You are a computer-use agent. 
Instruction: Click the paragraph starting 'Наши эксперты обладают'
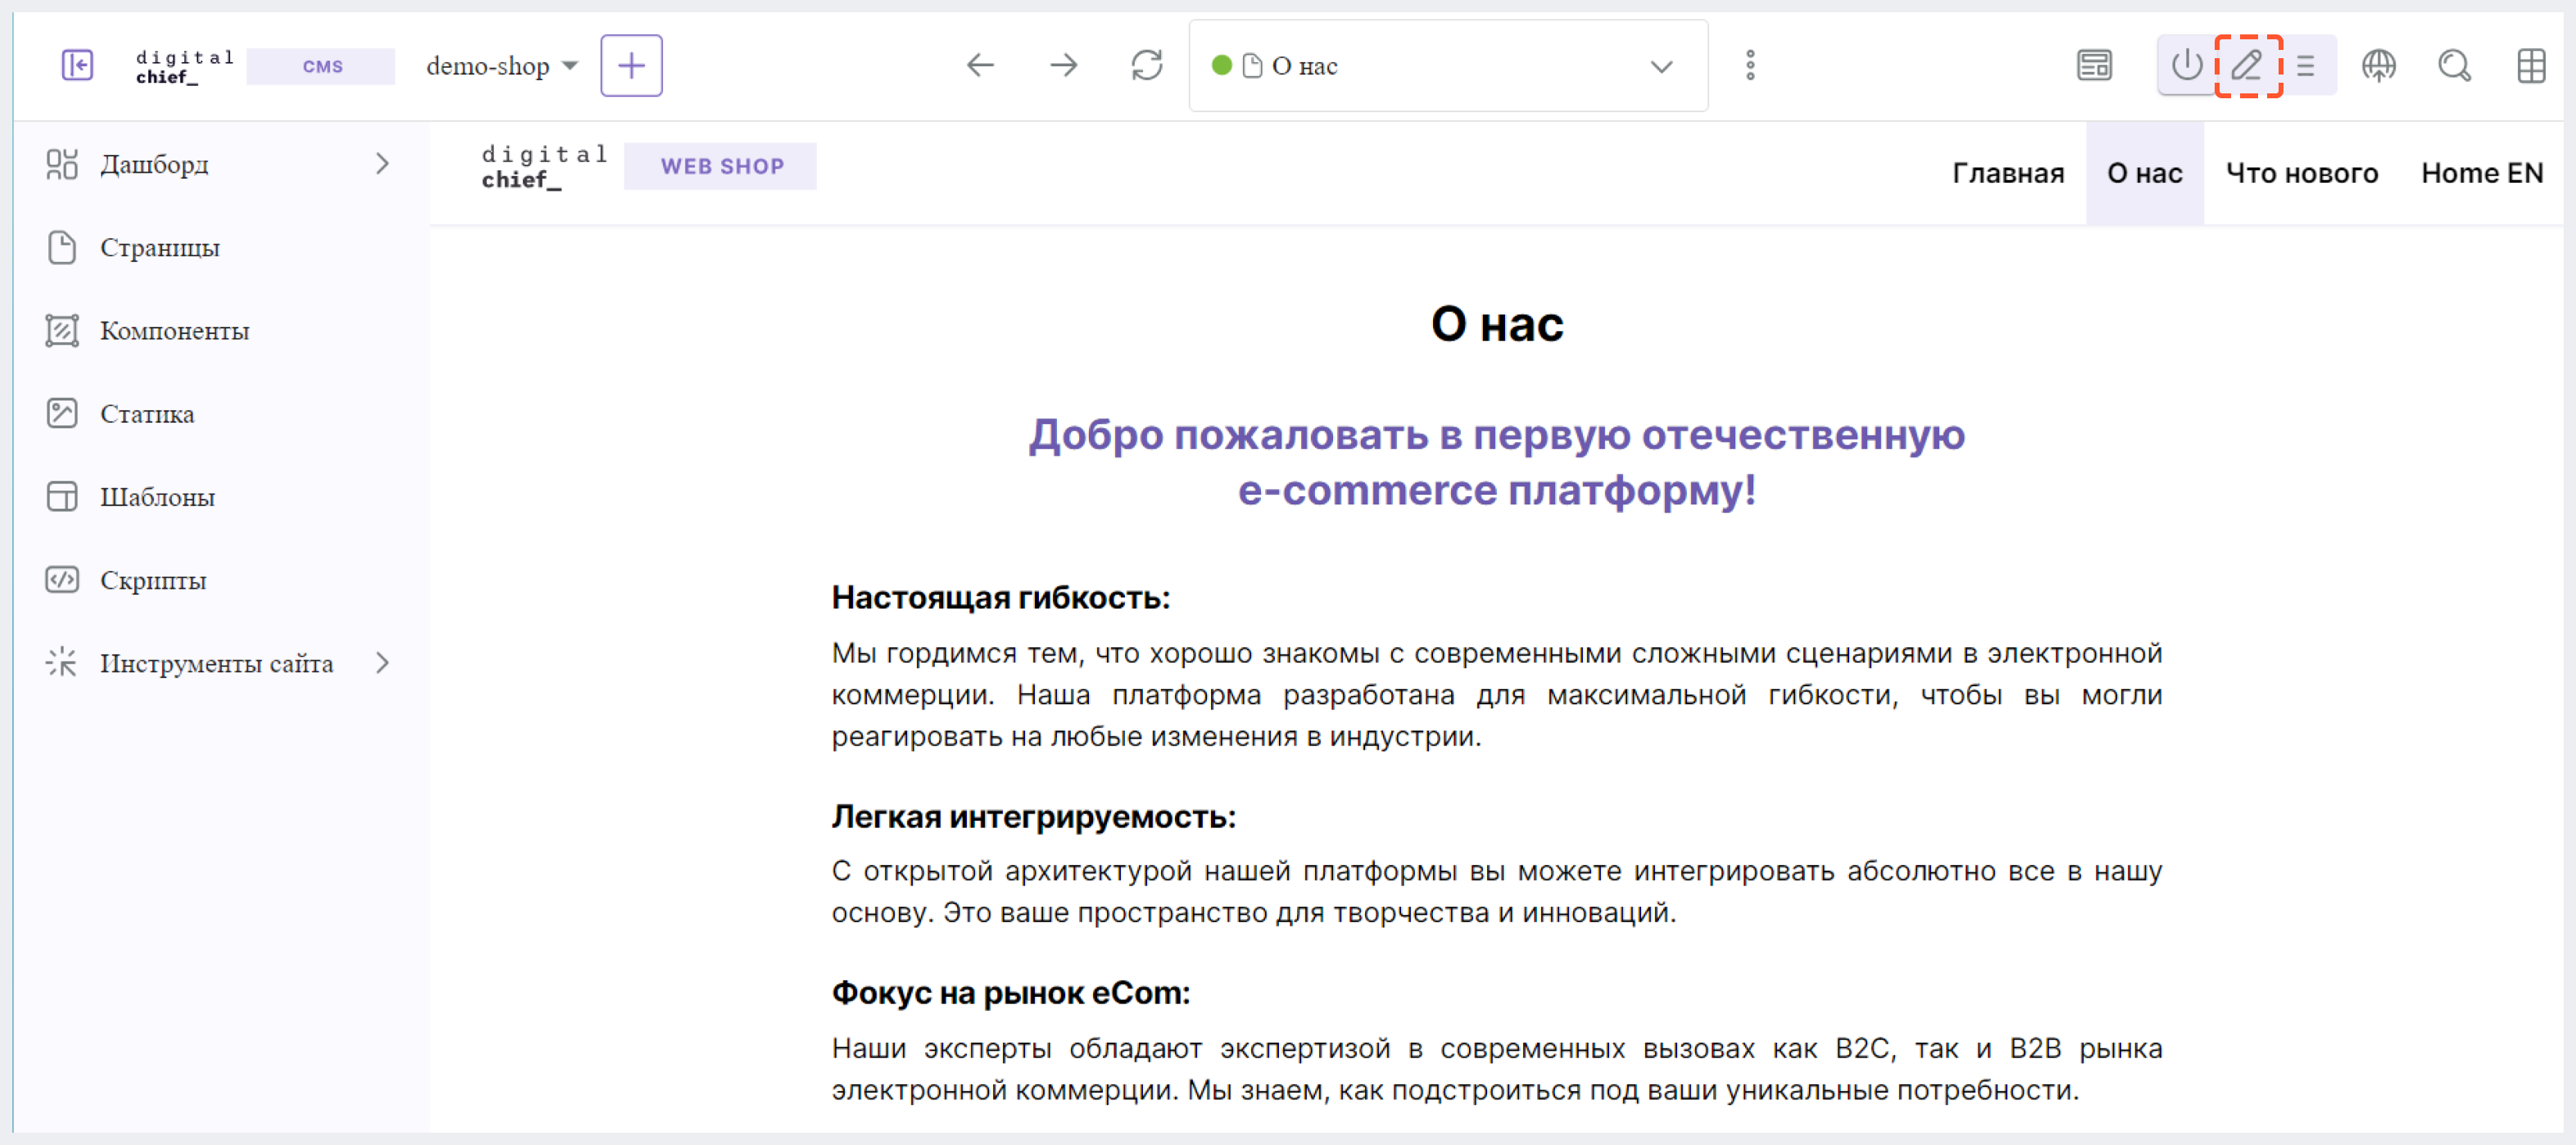point(1497,1068)
